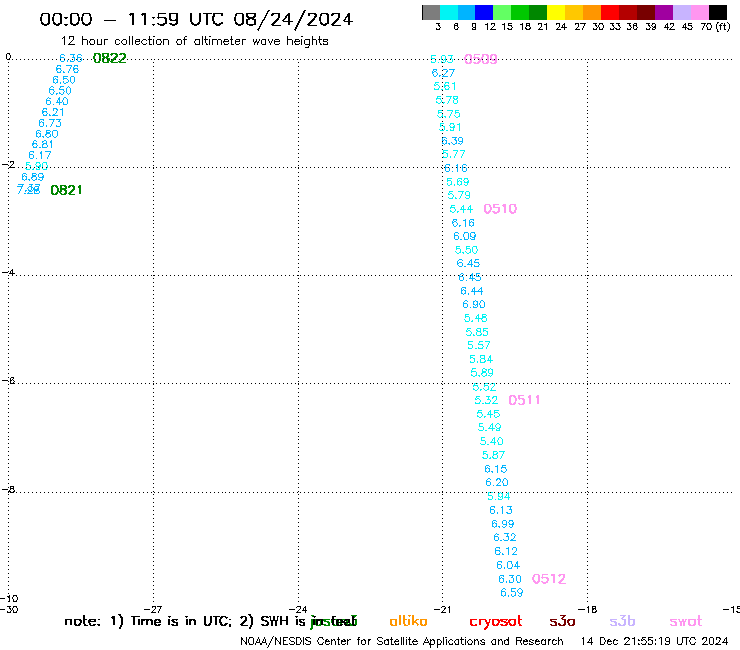Click the lavender 's3b' legend label
This screenshot has width=740, height=650.
click(622, 621)
